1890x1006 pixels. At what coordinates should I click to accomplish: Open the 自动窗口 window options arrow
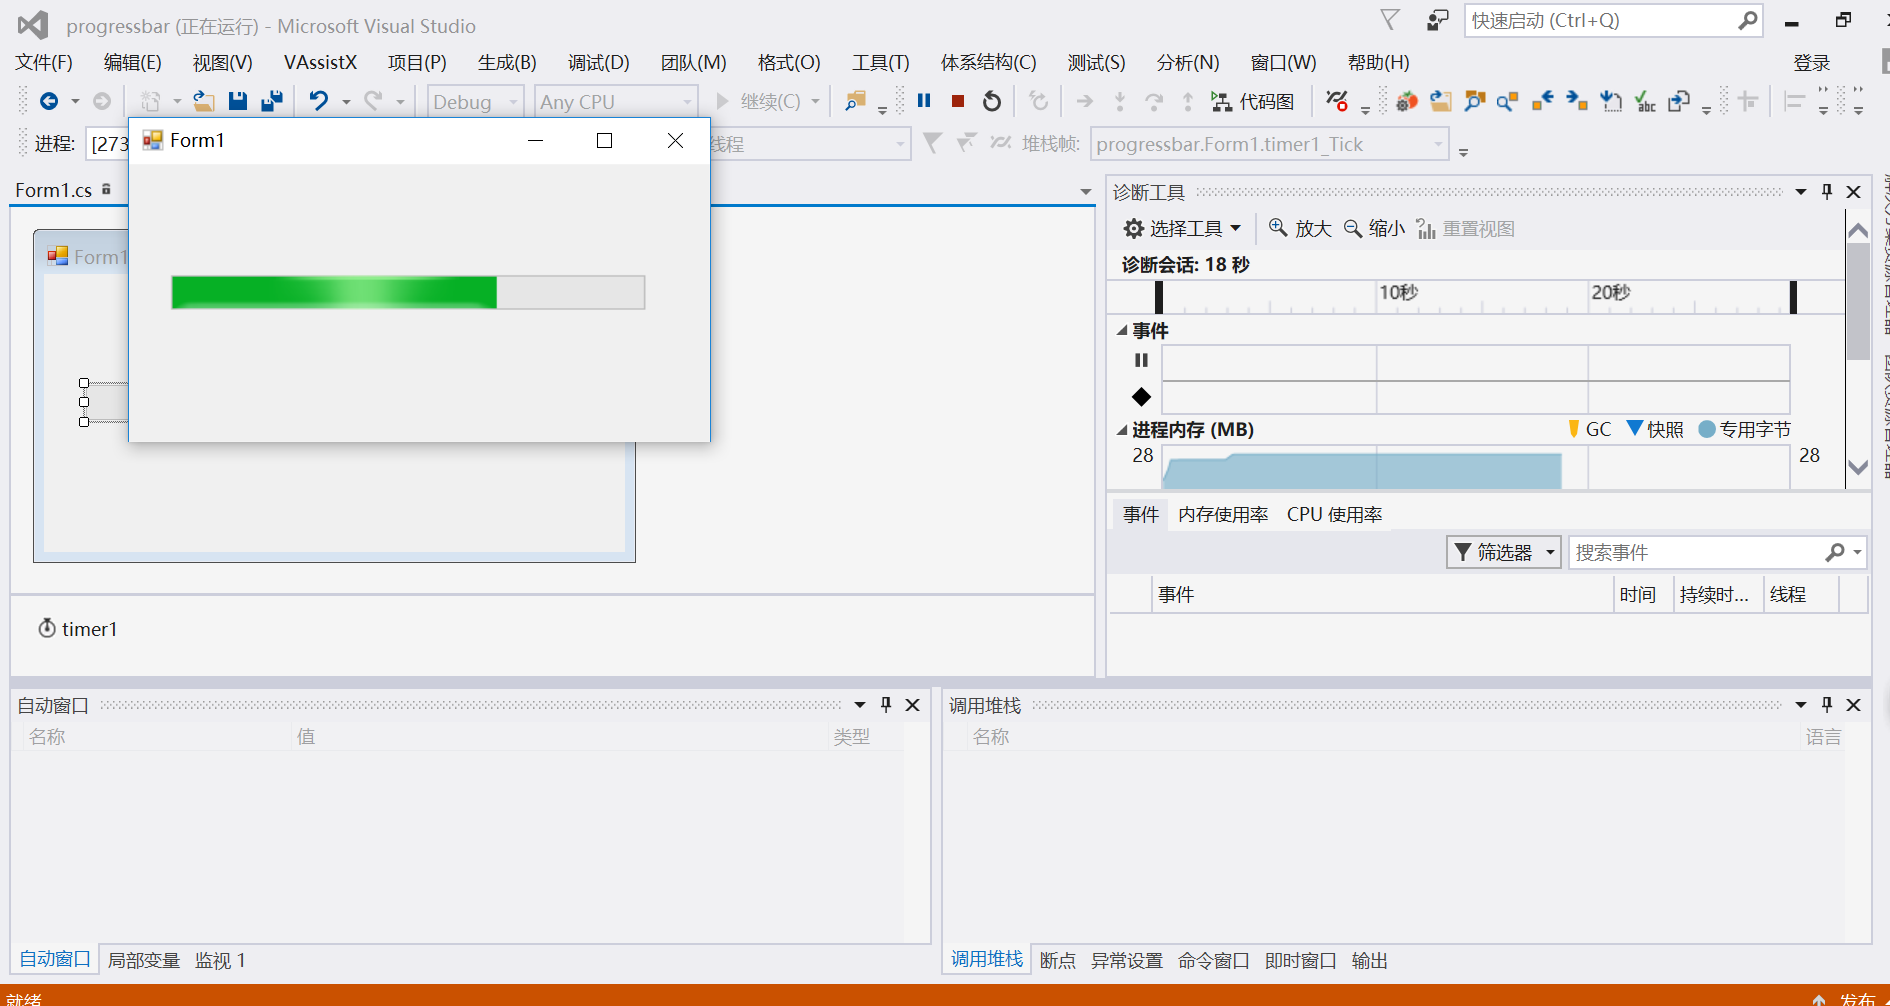tap(860, 705)
